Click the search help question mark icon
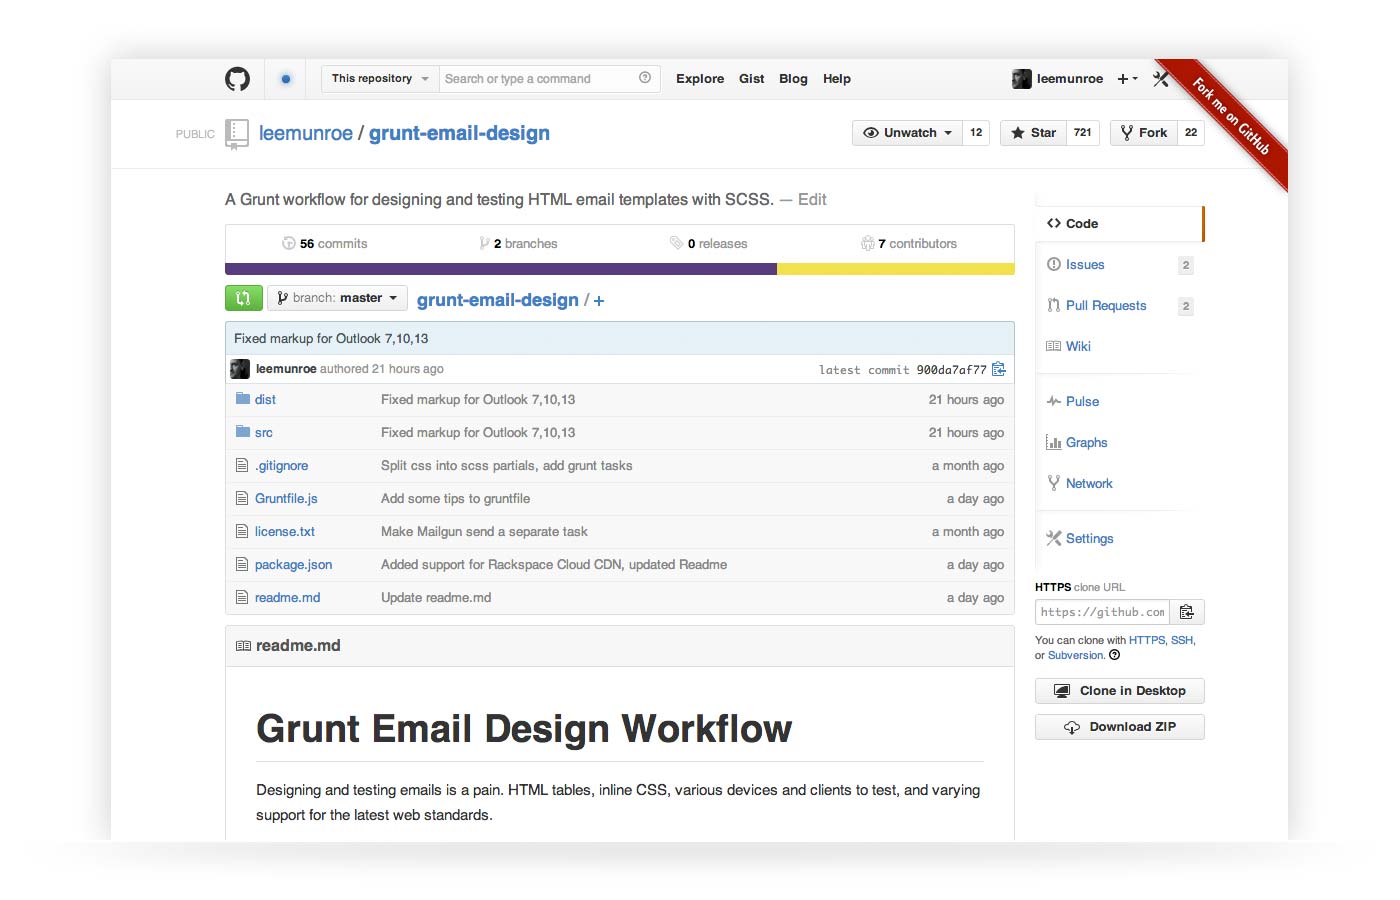 point(645,78)
